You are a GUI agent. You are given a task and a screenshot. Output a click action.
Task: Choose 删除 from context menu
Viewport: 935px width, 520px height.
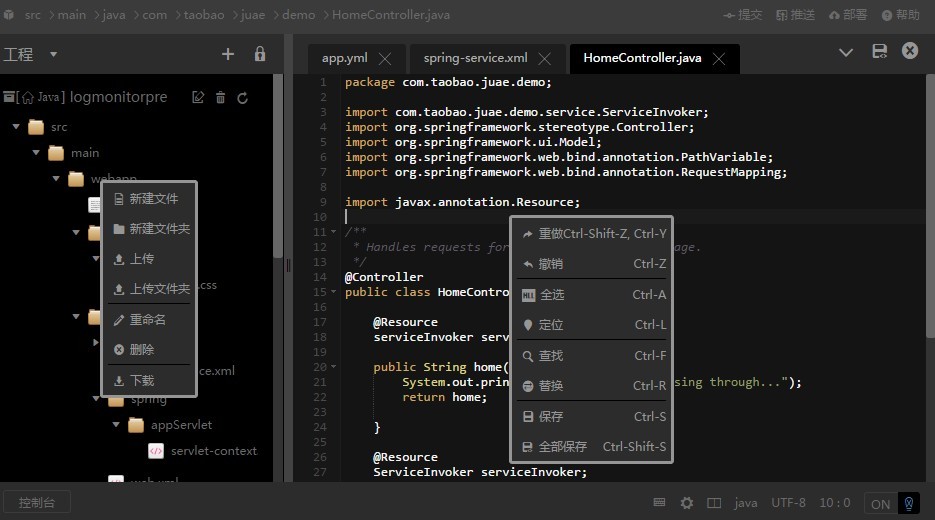149,349
